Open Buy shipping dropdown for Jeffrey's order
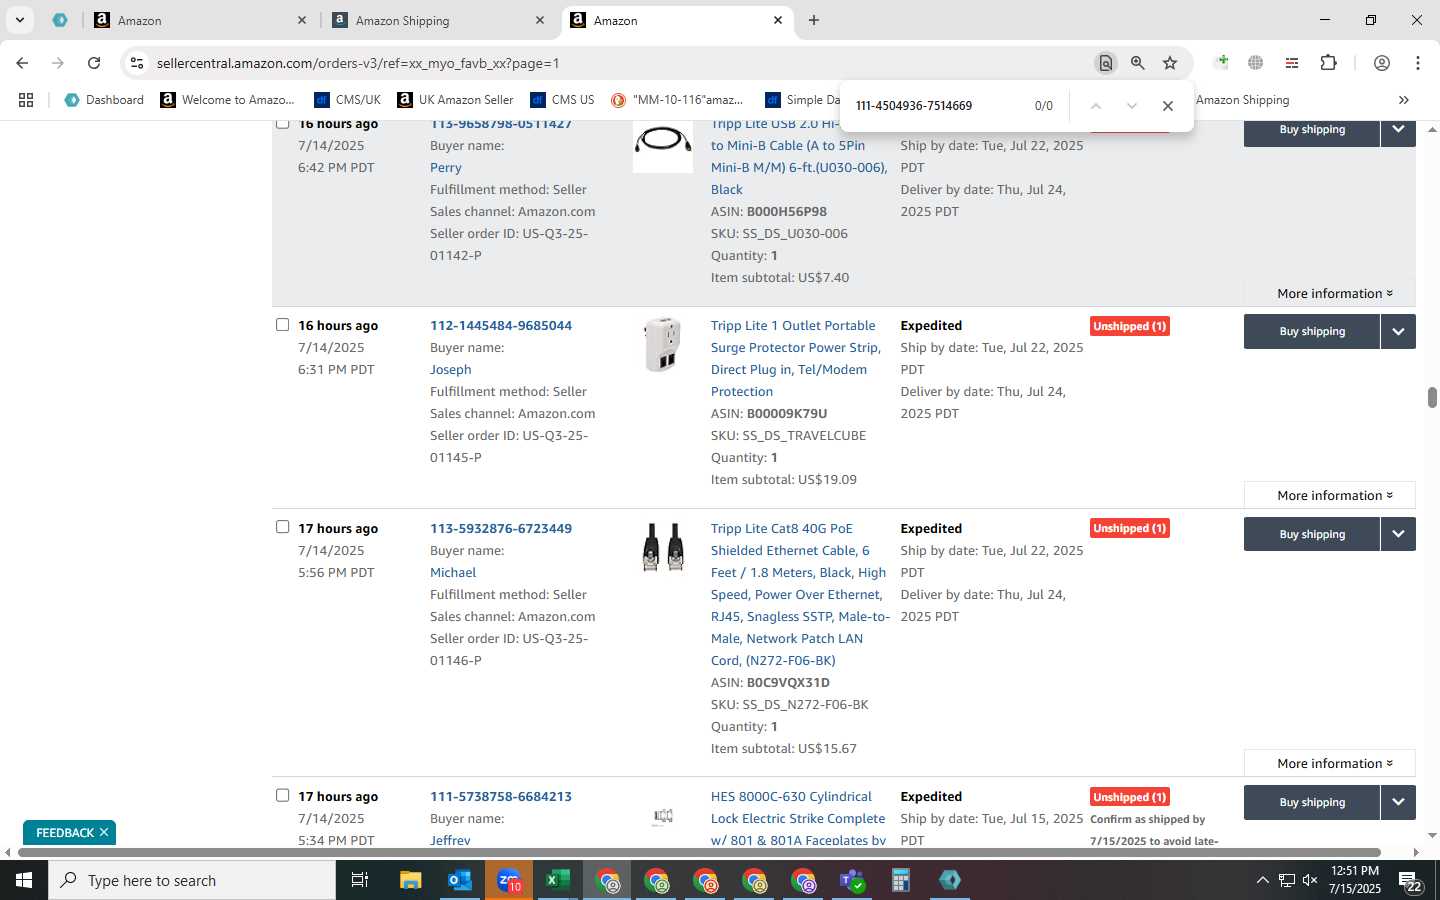Screen dimensions: 1440x900 pos(1398,802)
